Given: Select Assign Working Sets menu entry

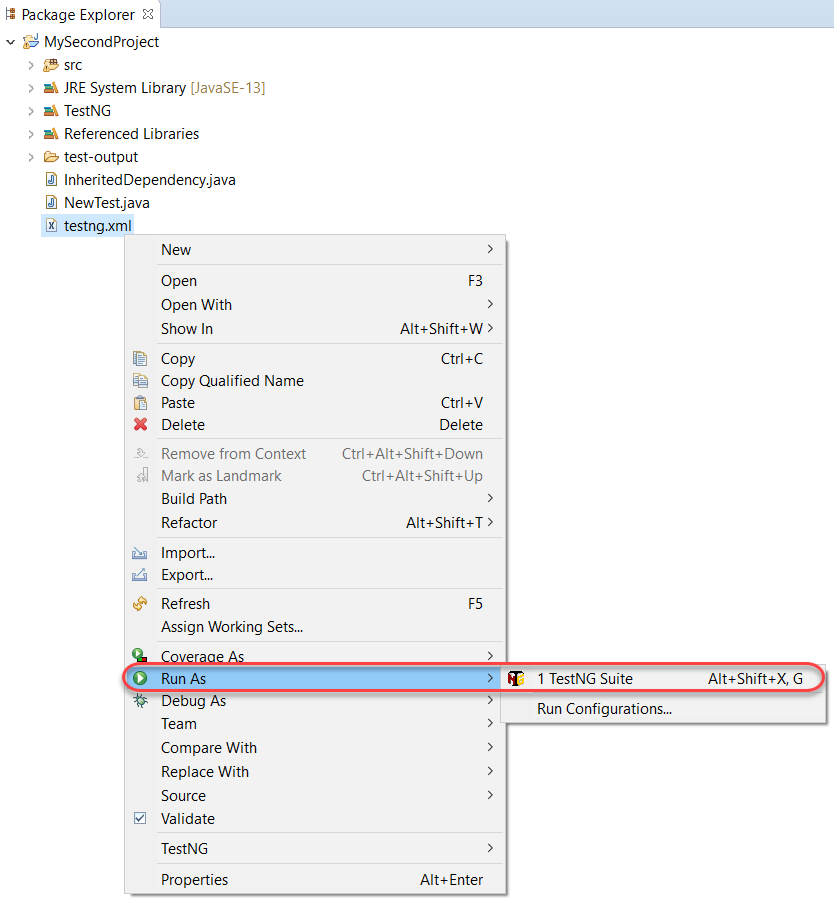Looking at the screenshot, I should coord(314,627).
